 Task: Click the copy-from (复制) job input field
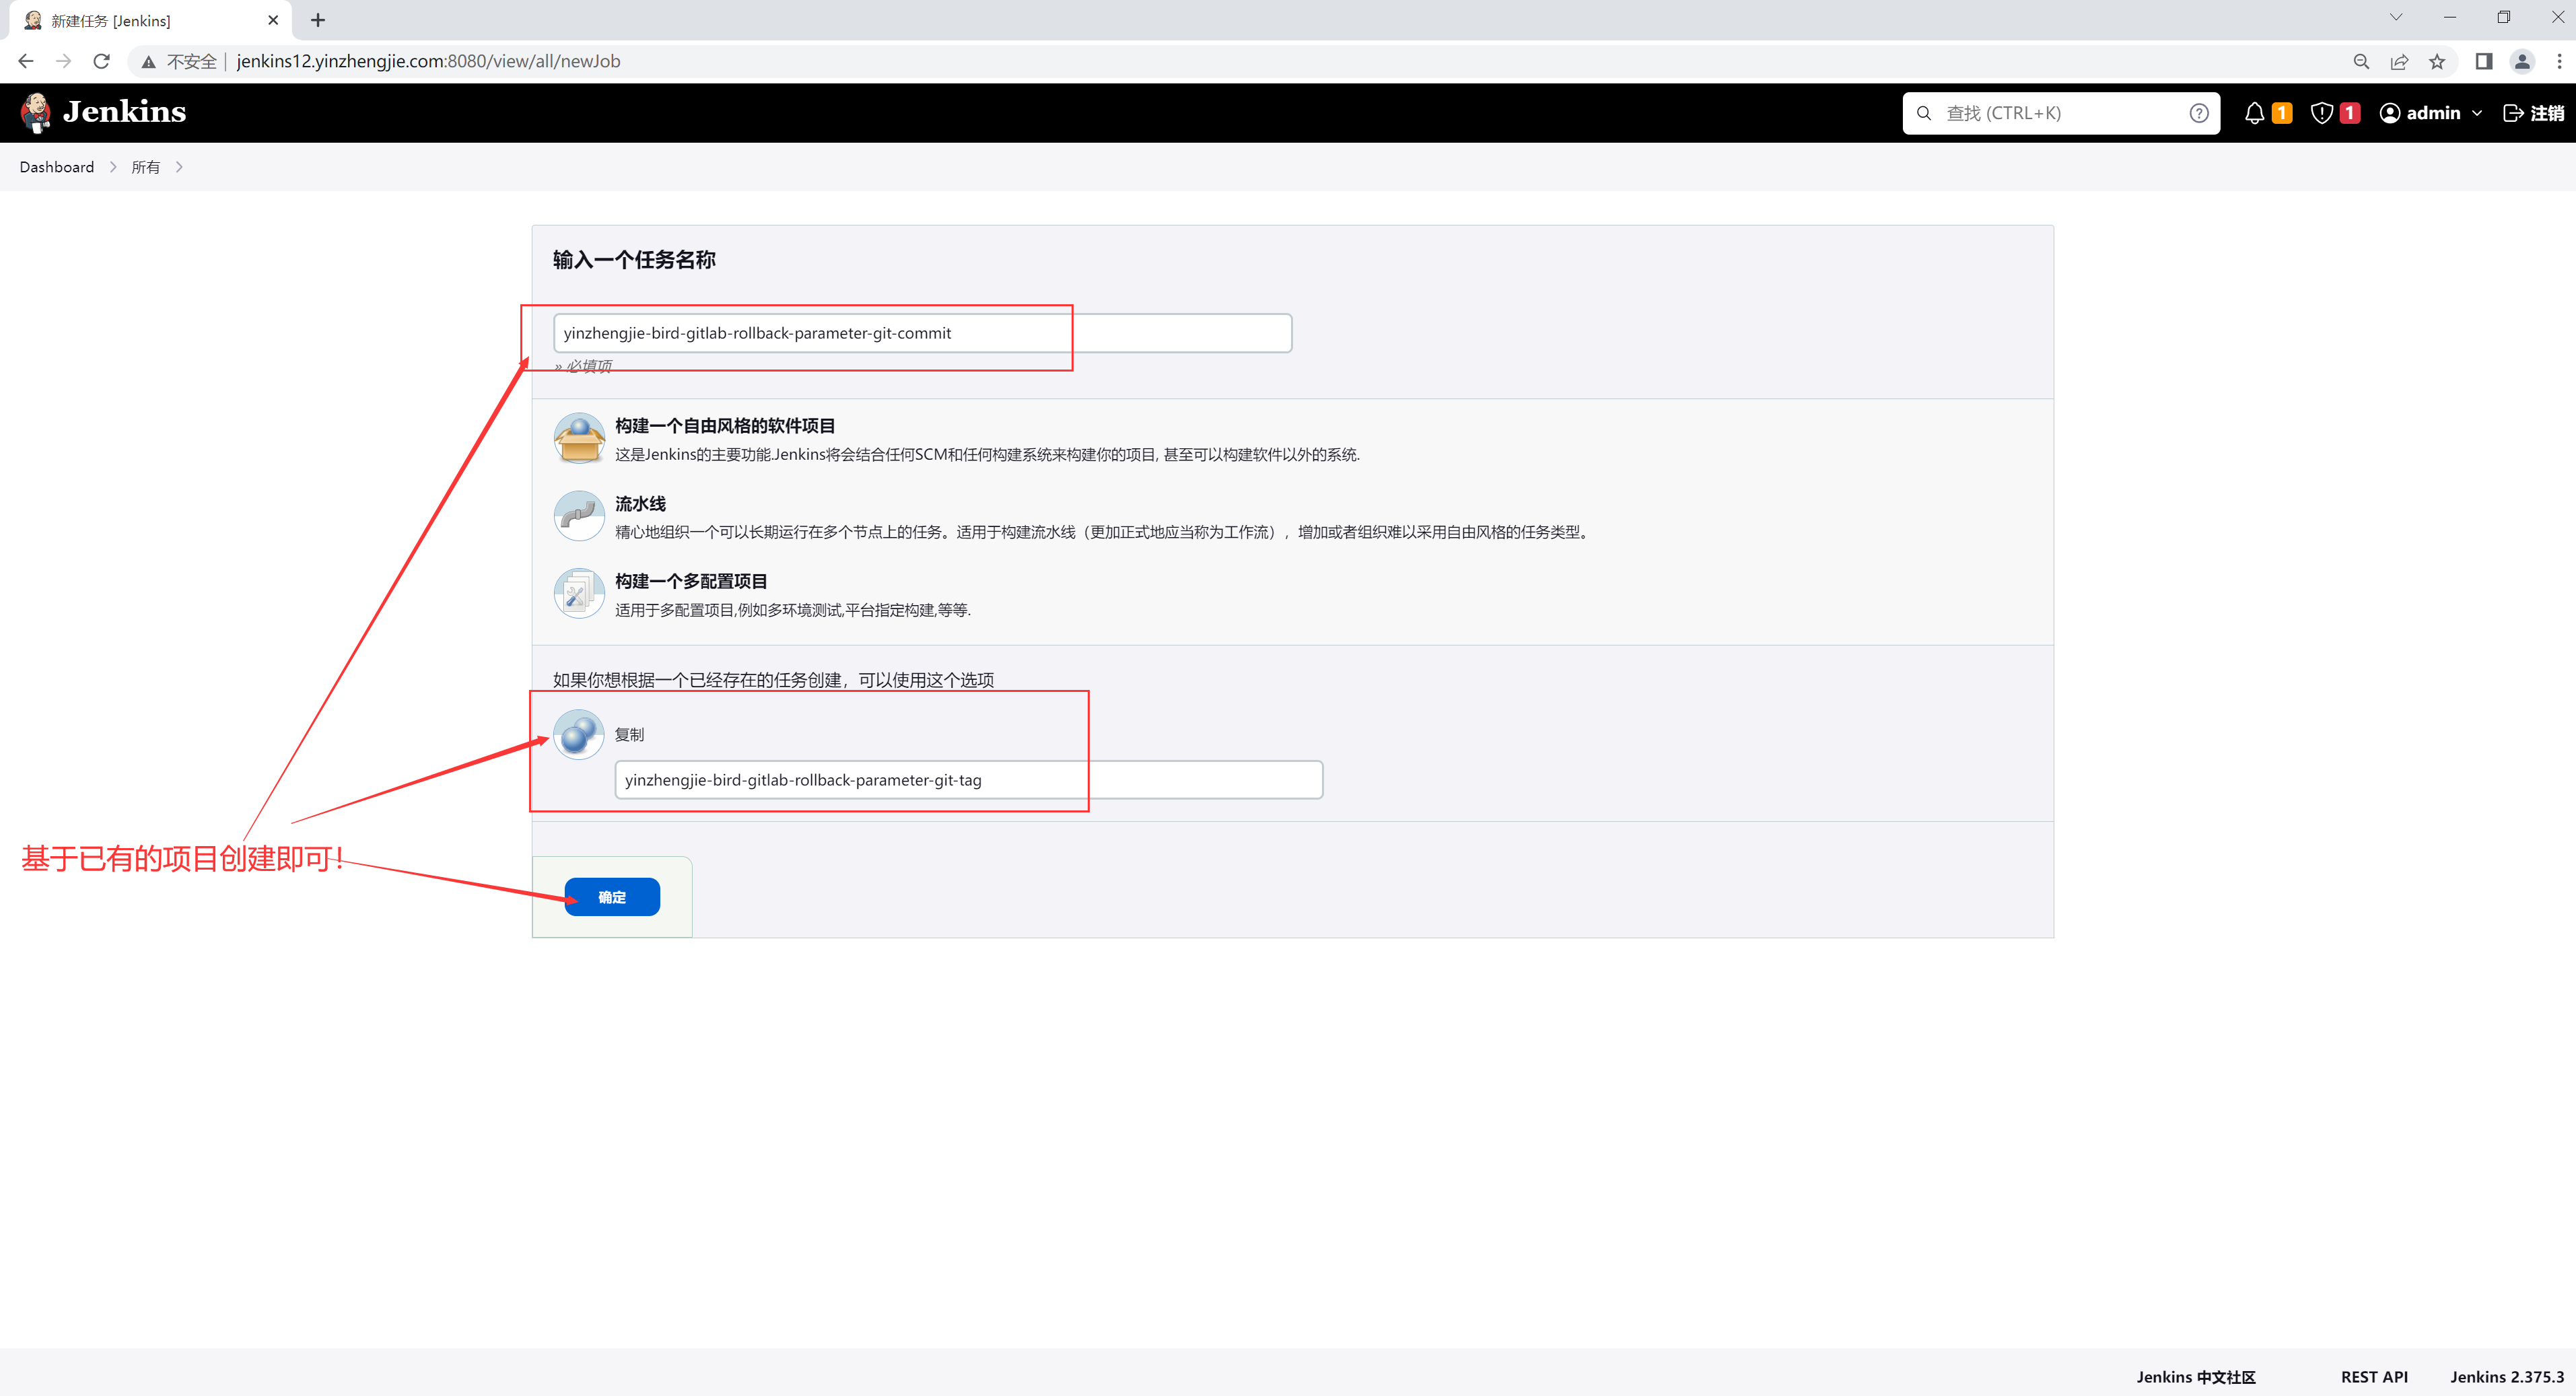[967, 780]
